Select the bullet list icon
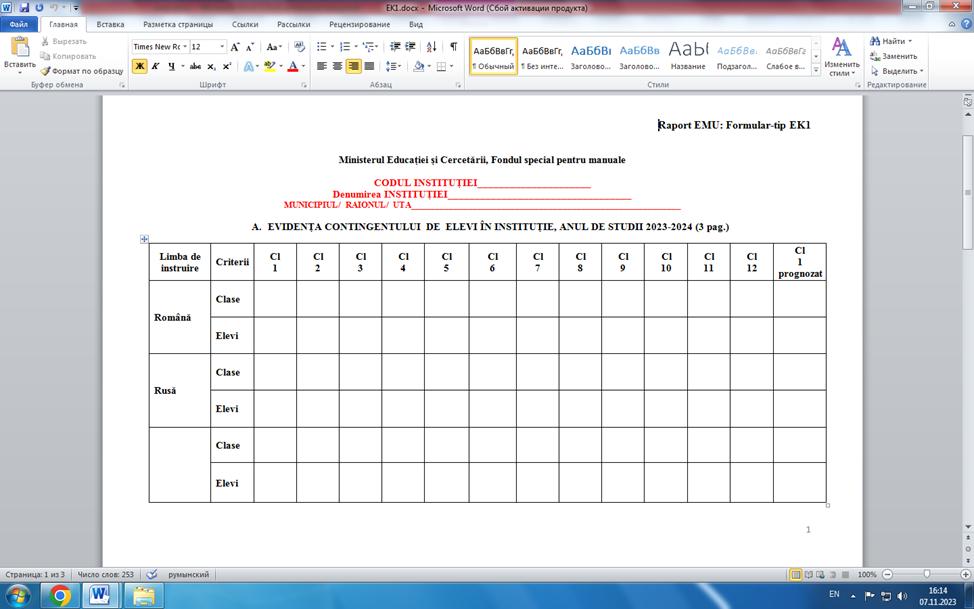 (x=322, y=47)
